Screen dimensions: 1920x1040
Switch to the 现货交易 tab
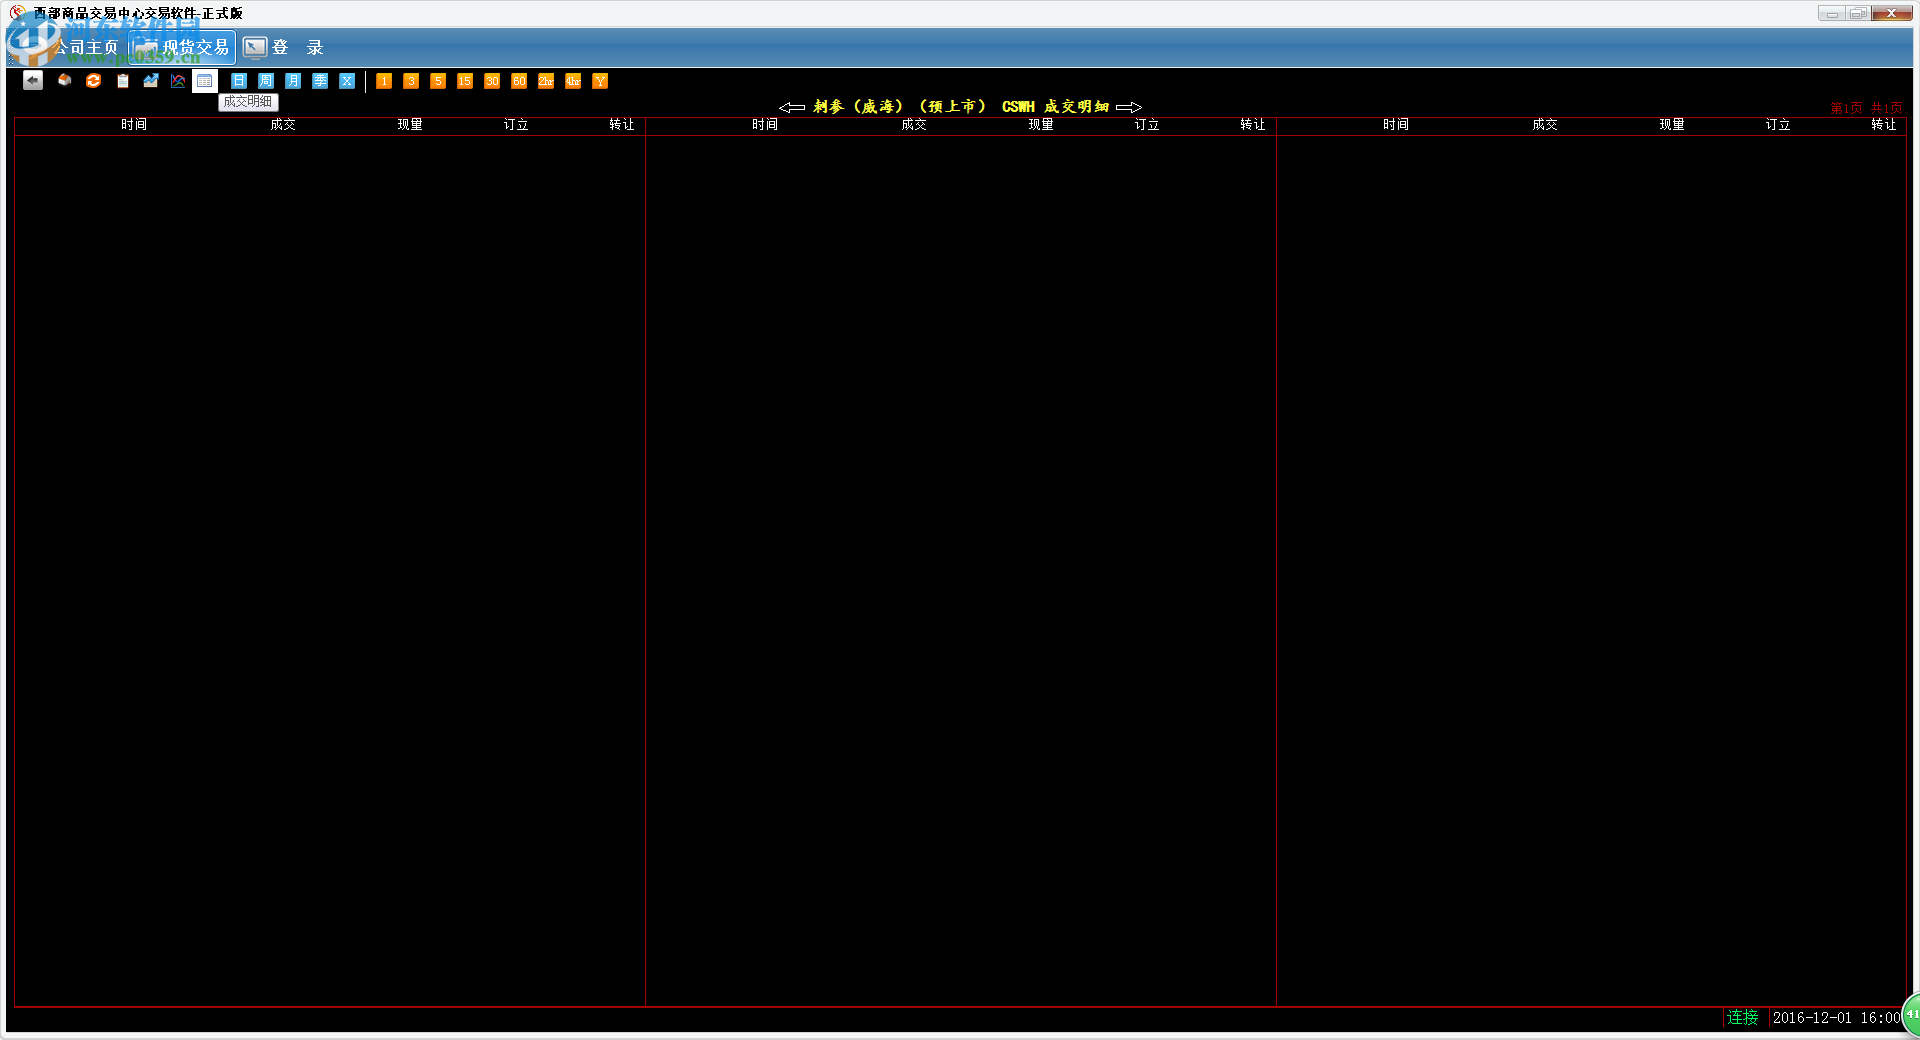(x=182, y=47)
